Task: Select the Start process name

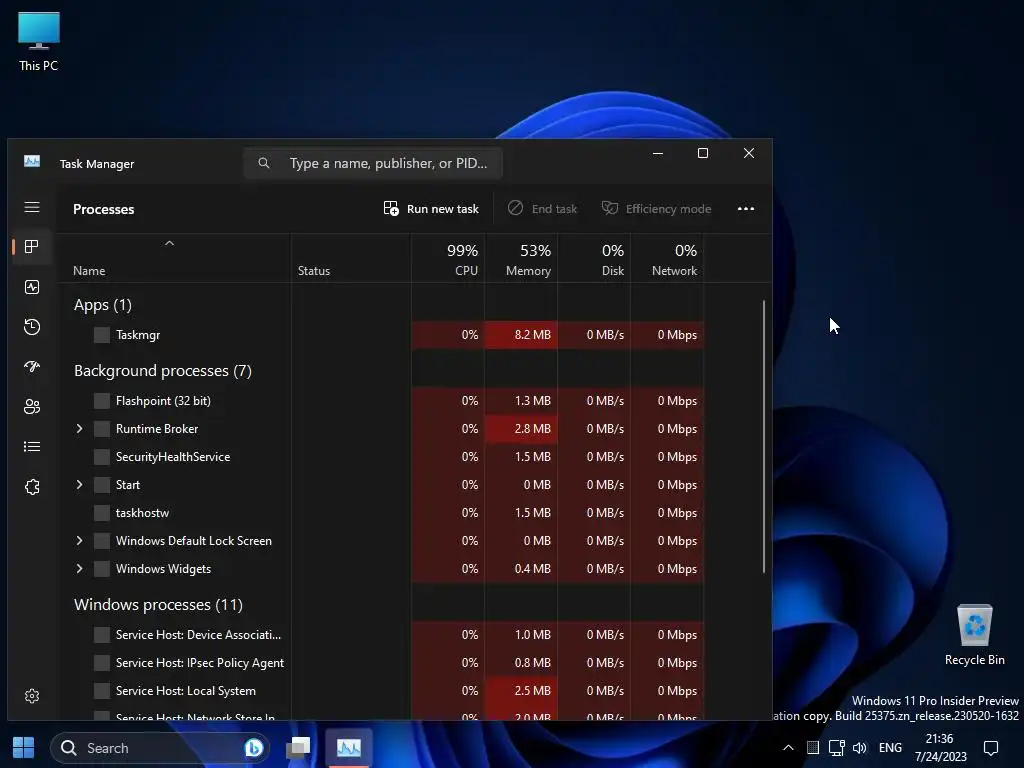Action: (x=128, y=485)
